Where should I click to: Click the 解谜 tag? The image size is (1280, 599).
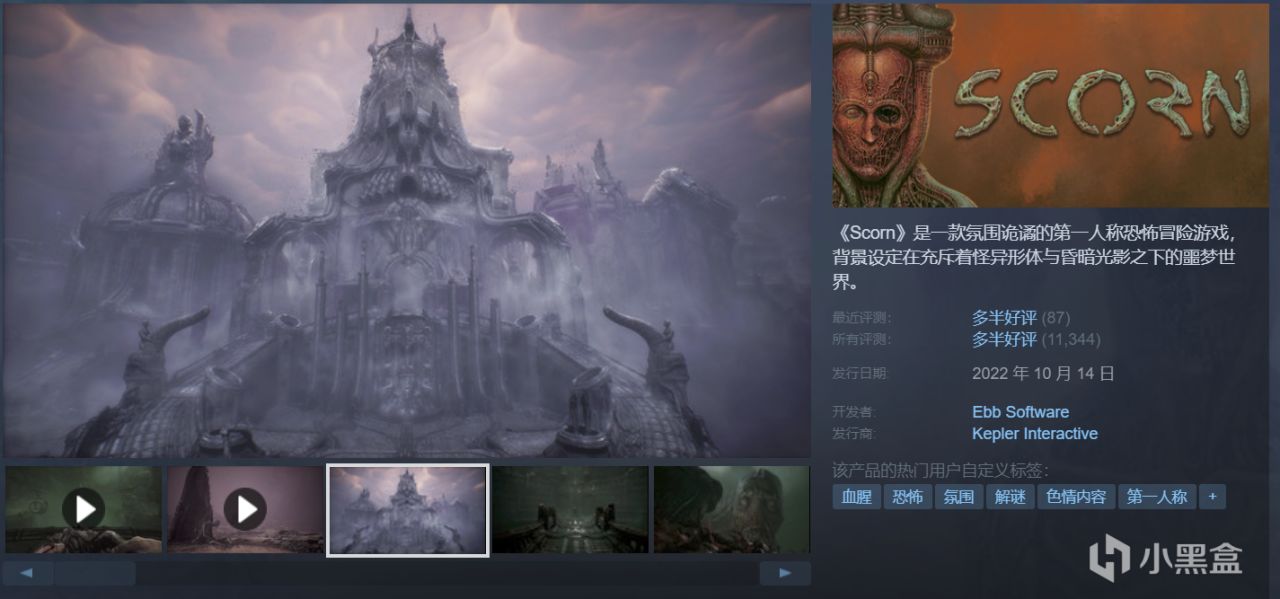[1009, 496]
